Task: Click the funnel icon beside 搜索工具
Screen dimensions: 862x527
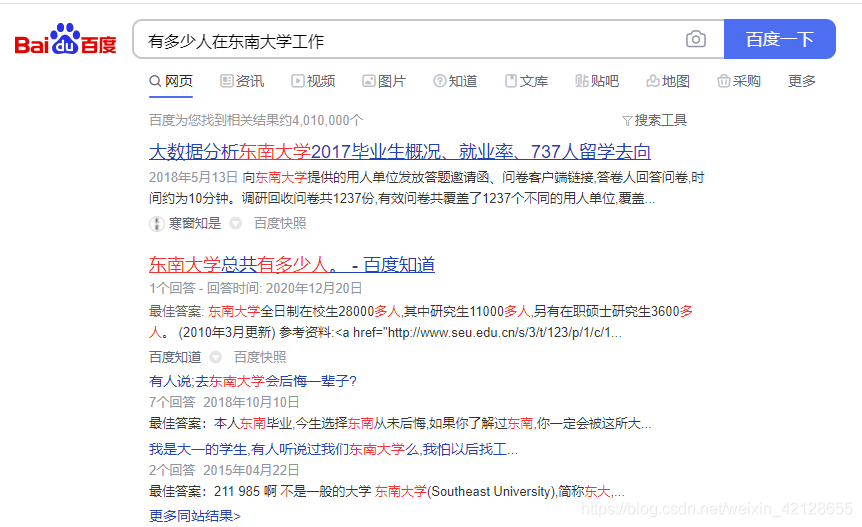Action: coord(627,121)
